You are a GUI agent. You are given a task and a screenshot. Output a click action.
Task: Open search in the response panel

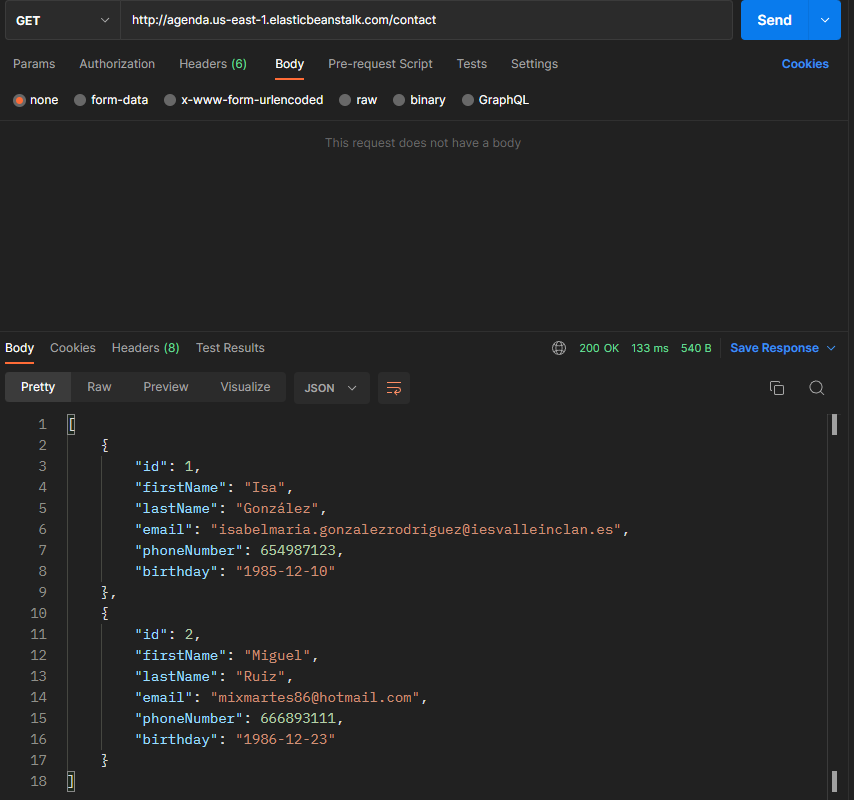pos(817,388)
